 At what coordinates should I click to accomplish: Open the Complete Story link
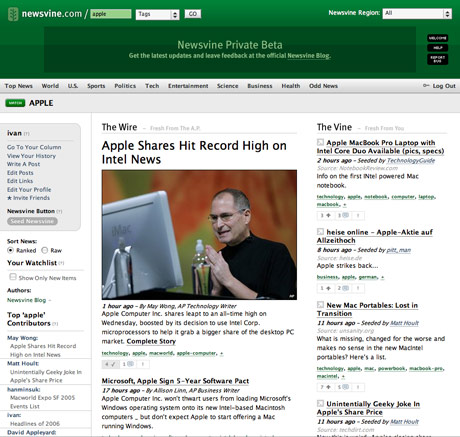(151, 341)
